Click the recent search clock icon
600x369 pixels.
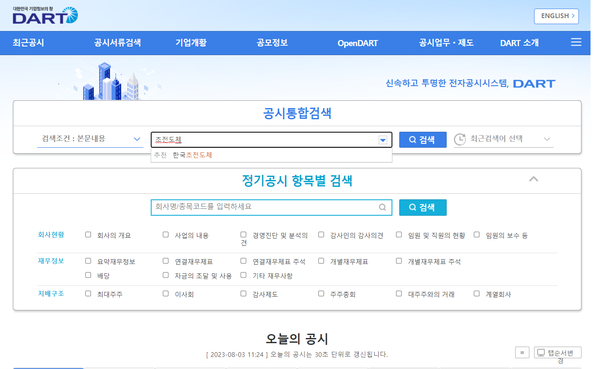460,139
